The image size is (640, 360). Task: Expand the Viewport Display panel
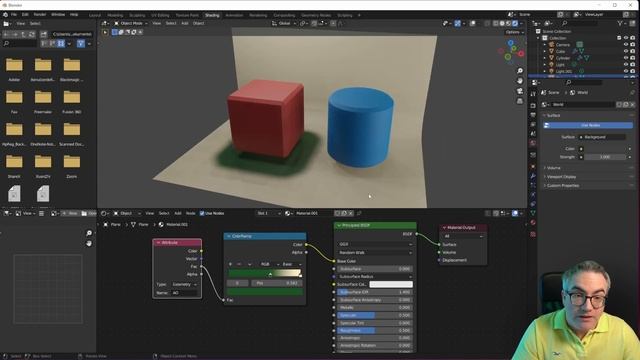[x=561, y=177]
